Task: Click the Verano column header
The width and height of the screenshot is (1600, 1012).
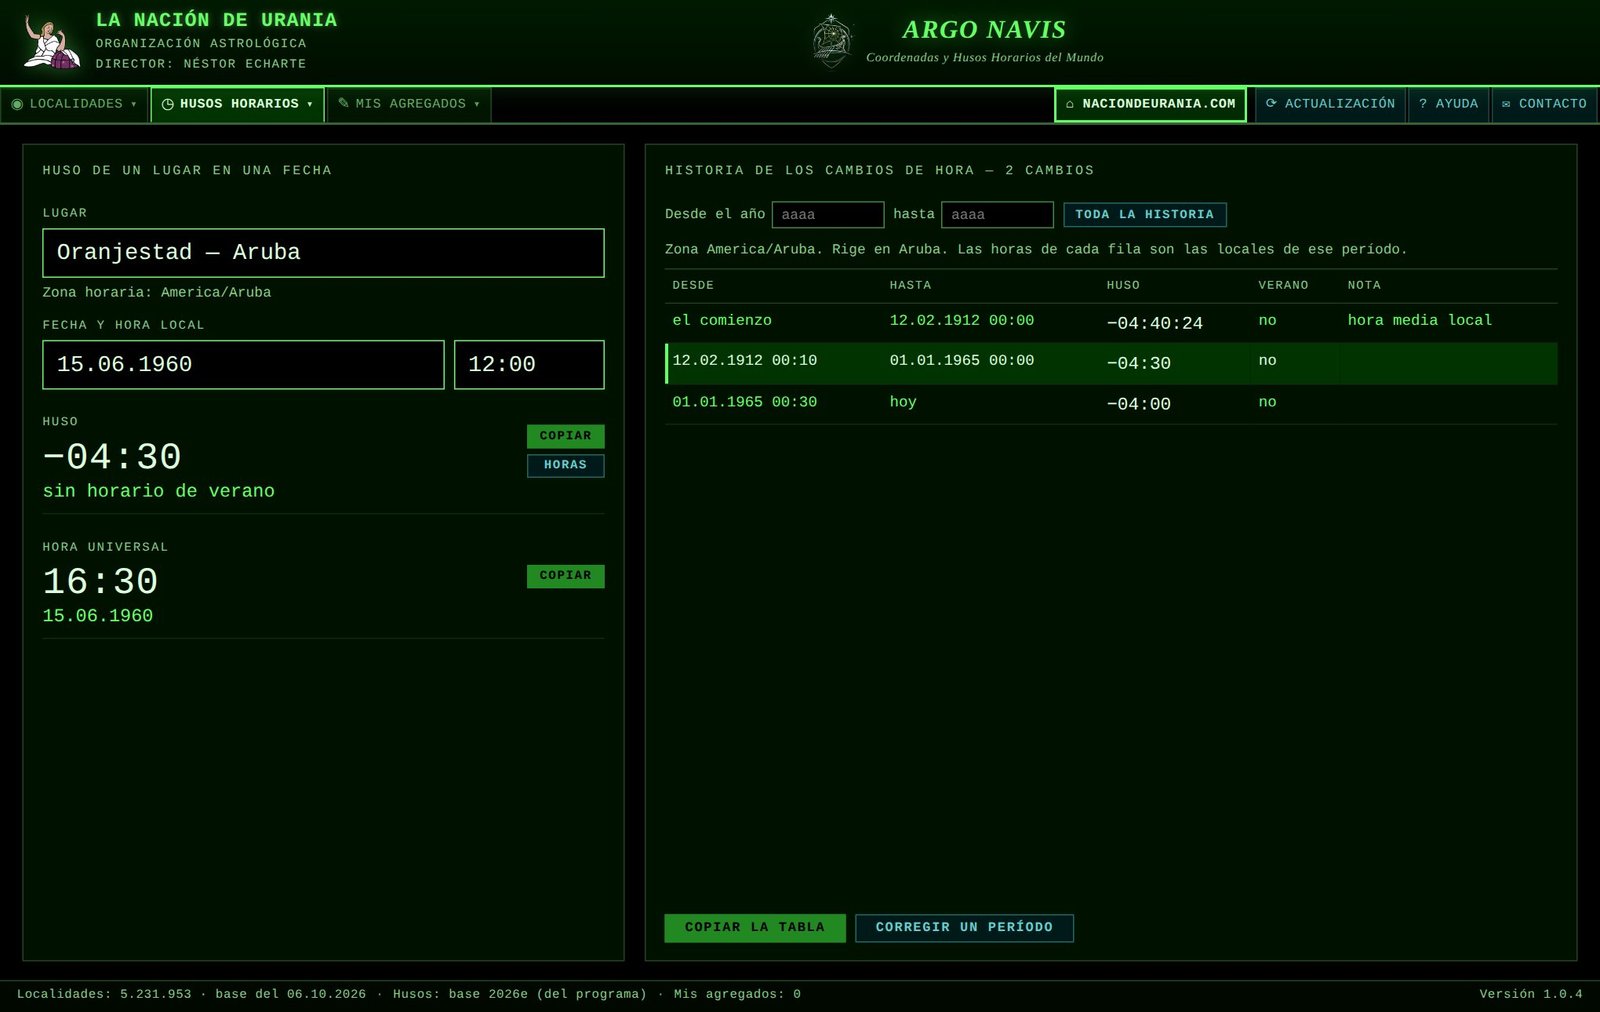Action: 1283,286
